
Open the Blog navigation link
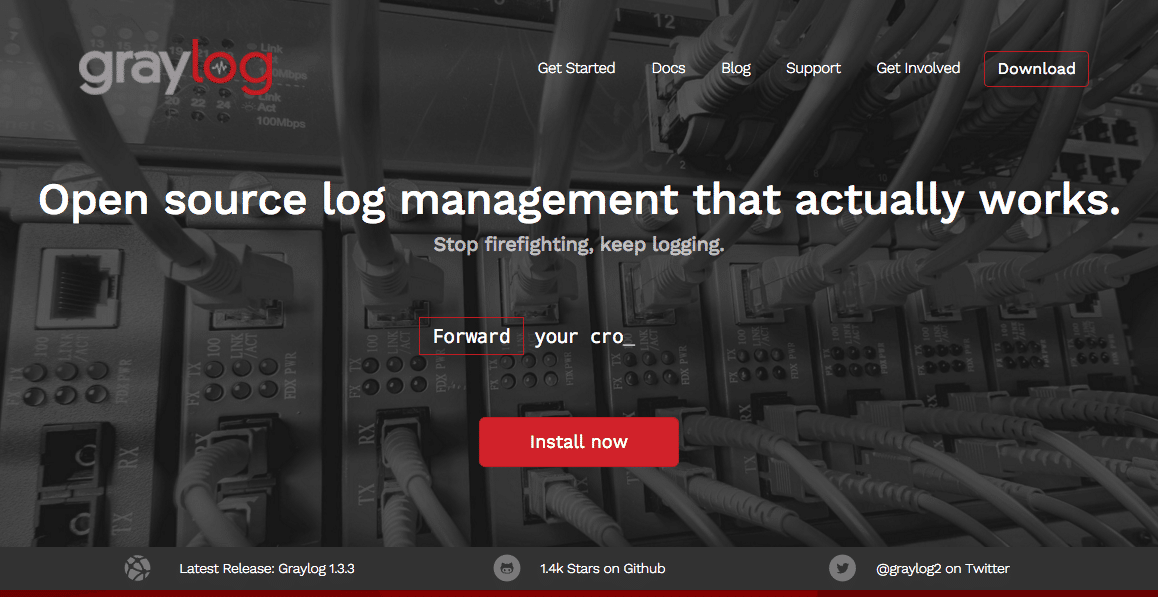[x=735, y=68]
